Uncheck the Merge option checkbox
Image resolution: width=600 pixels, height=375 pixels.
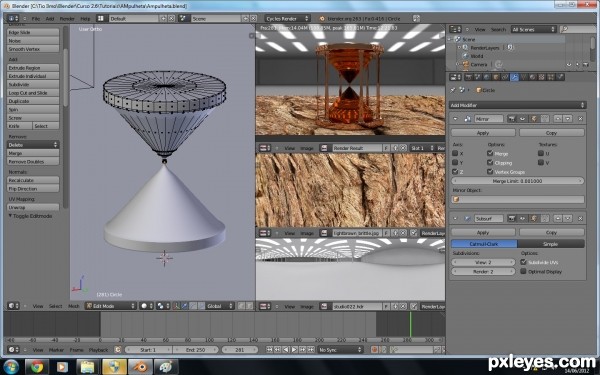coord(490,153)
